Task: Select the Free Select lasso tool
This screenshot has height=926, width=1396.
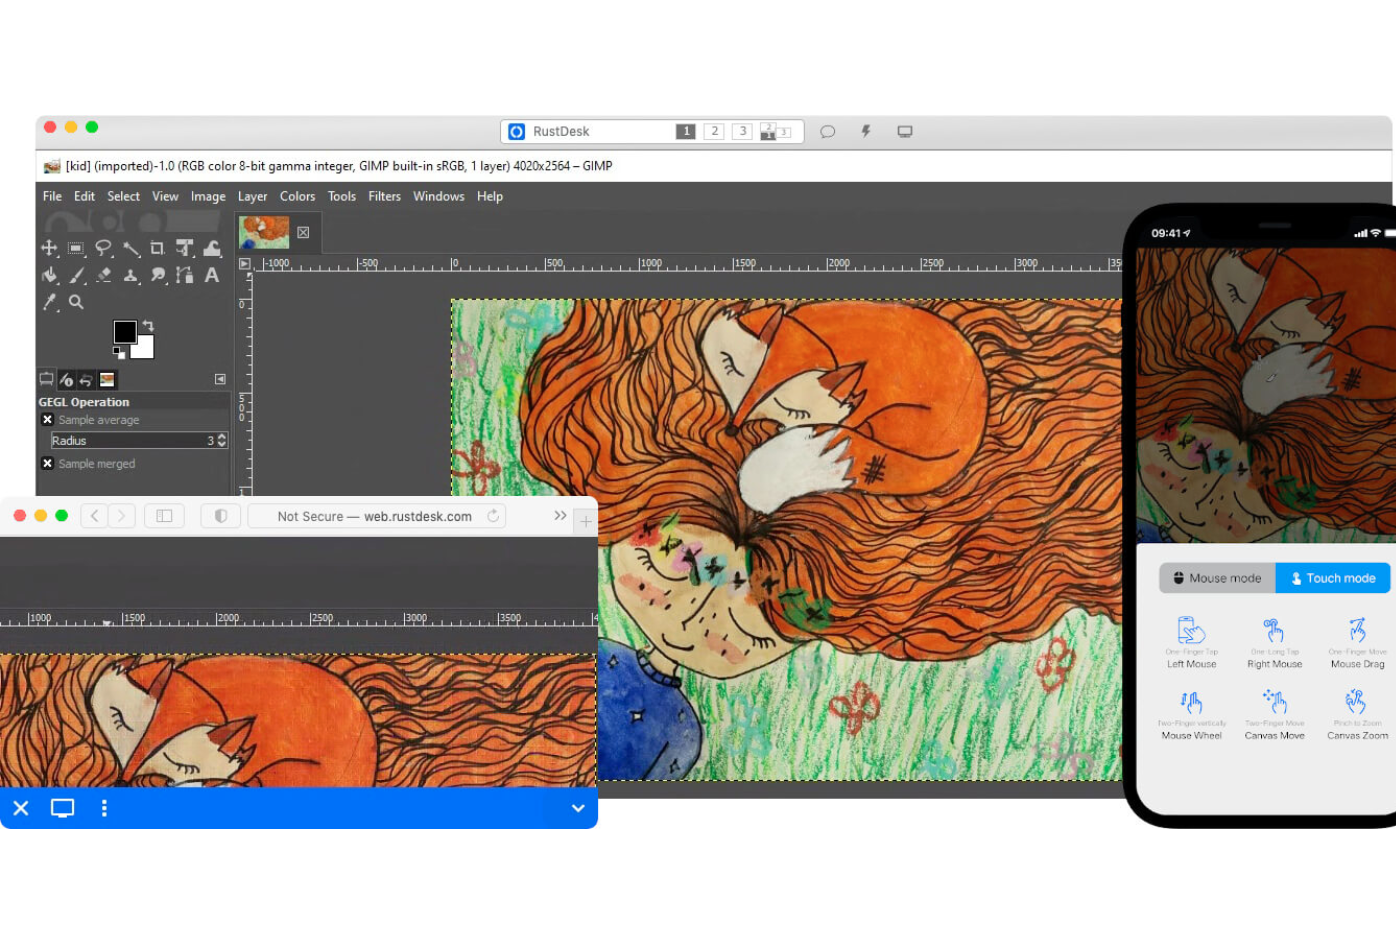Action: pos(103,248)
